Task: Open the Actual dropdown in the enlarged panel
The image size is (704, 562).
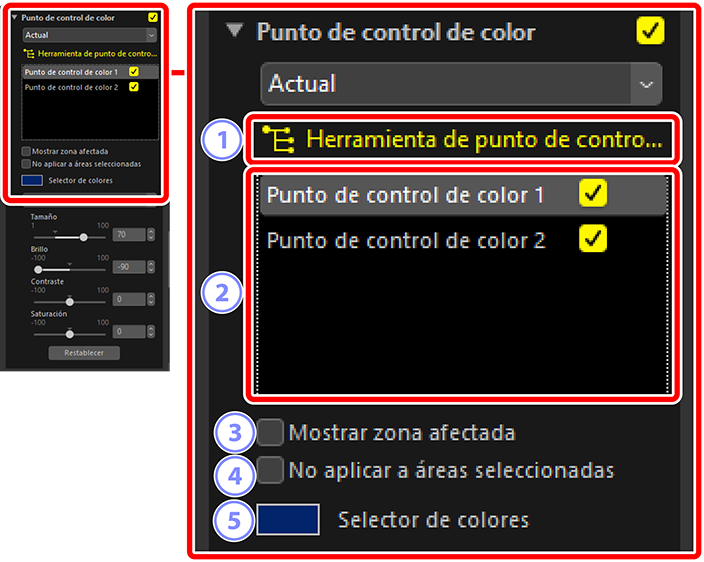Action: pos(461,84)
